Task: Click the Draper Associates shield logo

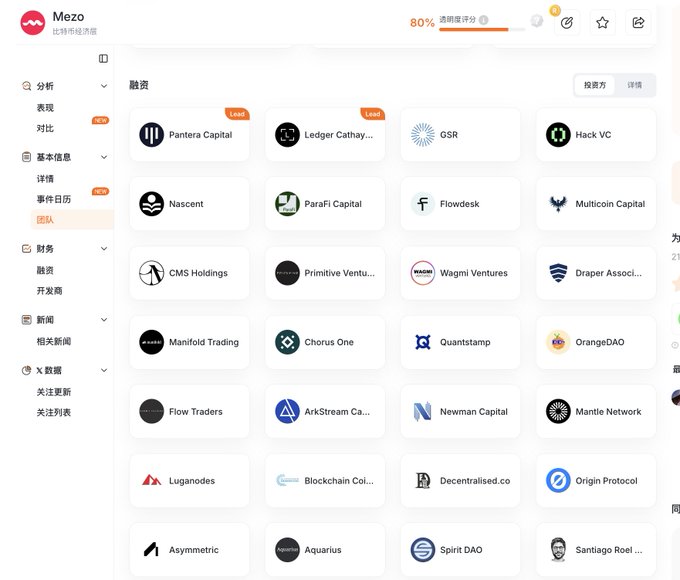Action: [558, 273]
